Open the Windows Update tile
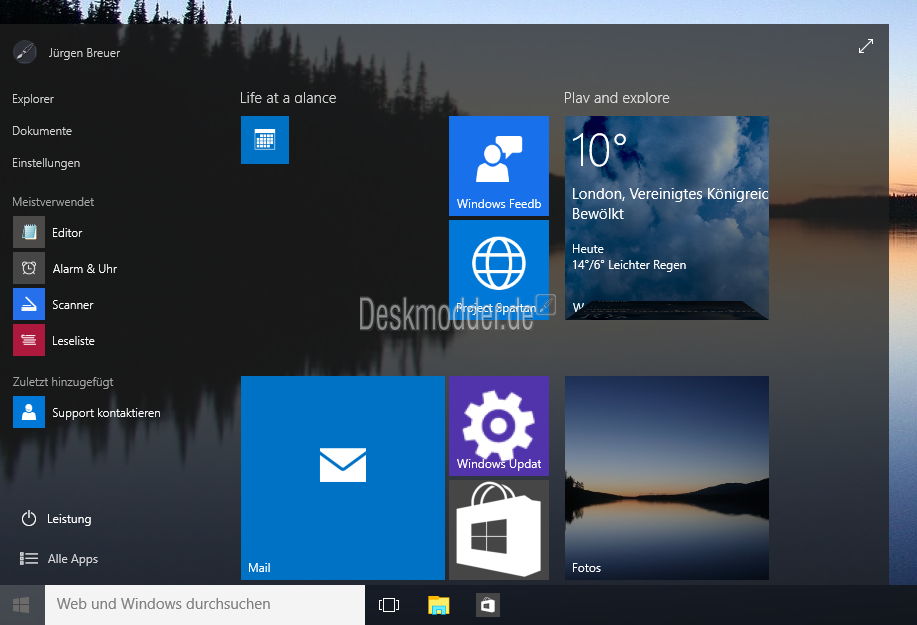The height and width of the screenshot is (625, 917). pyautogui.click(x=499, y=426)
